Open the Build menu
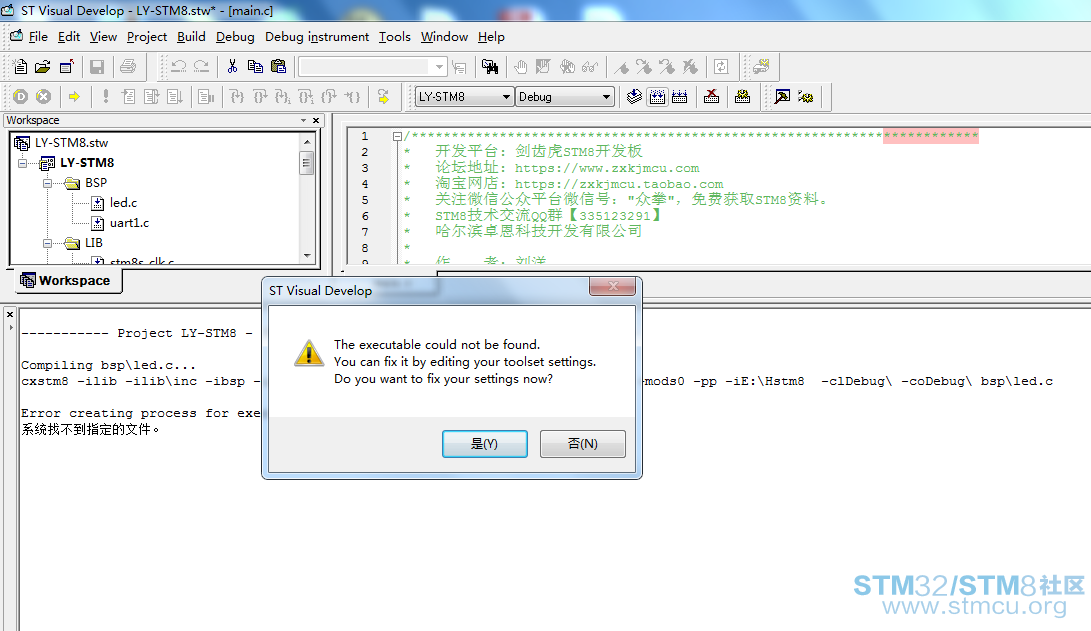The width and height of the screenshot is (1091, 631). 191,37
